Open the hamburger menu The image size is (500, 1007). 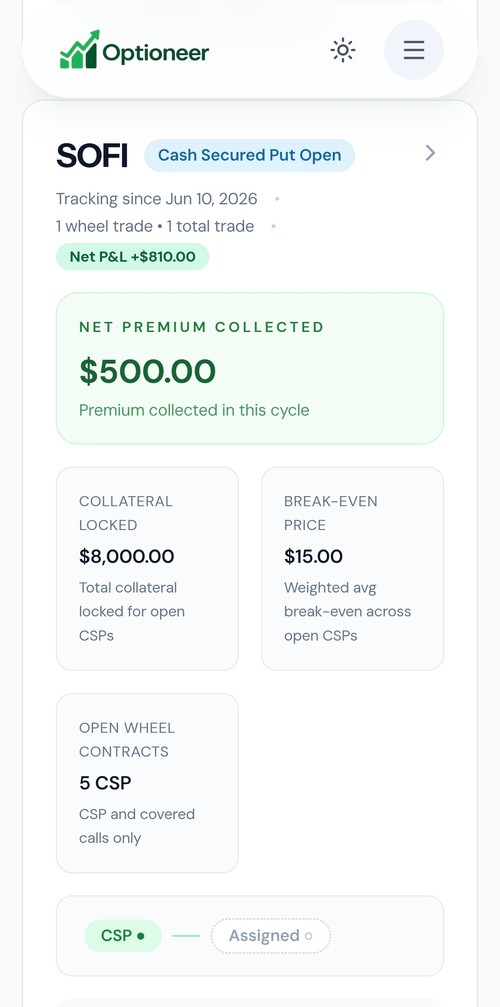click(x=414, y=50)
